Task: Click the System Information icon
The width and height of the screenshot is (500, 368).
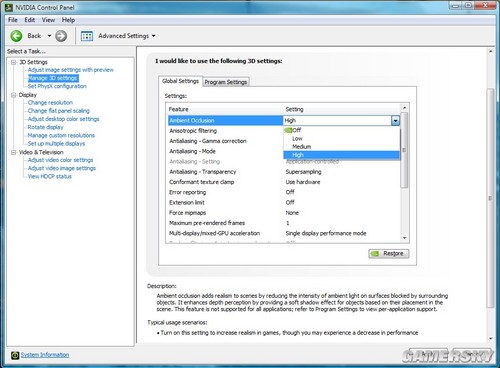Action: 15,355
